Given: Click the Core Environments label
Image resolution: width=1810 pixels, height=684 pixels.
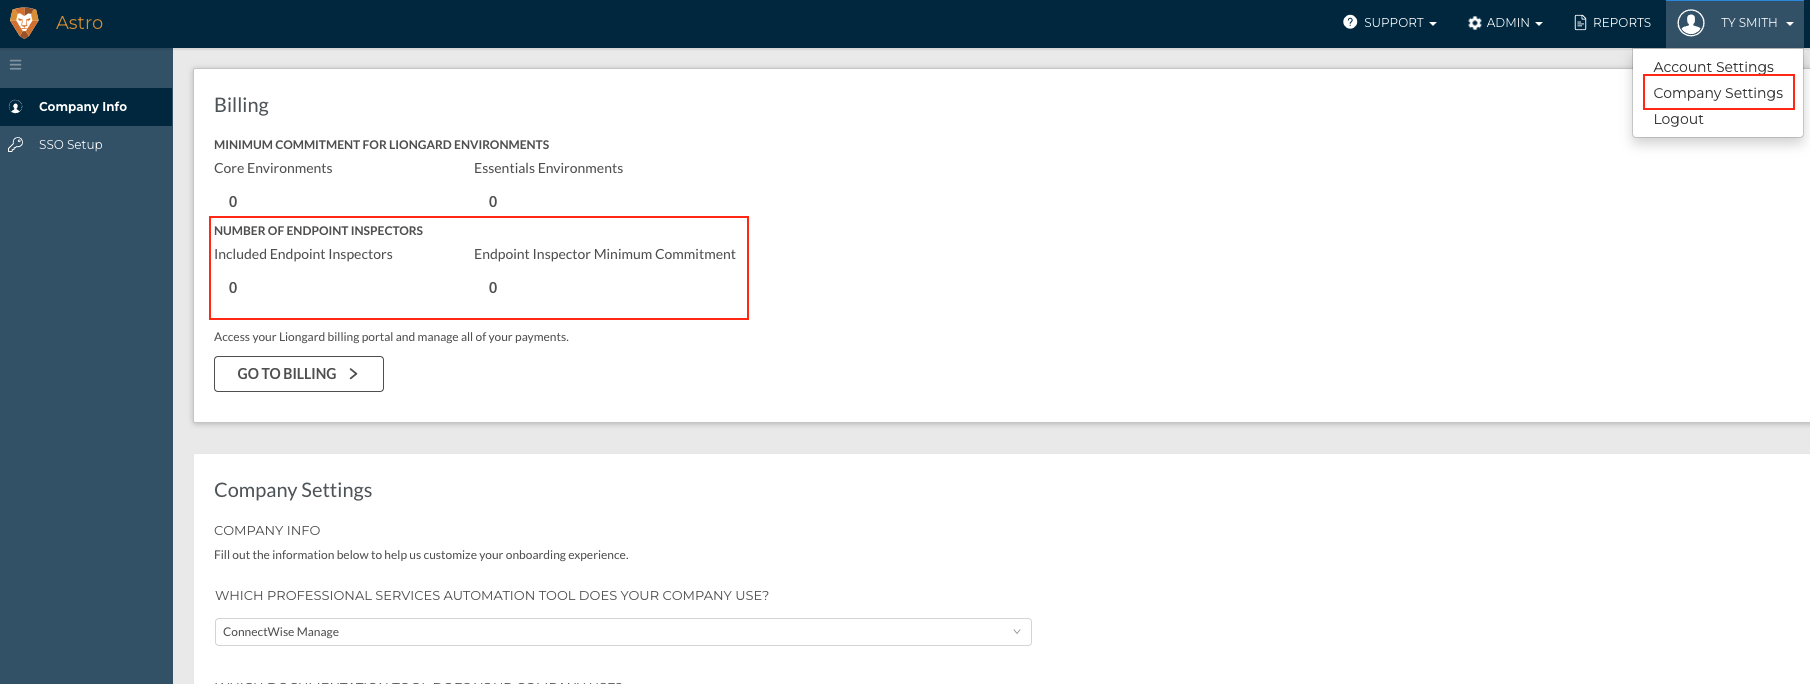Looking at the screenshot, I should (x=273, y=168).
